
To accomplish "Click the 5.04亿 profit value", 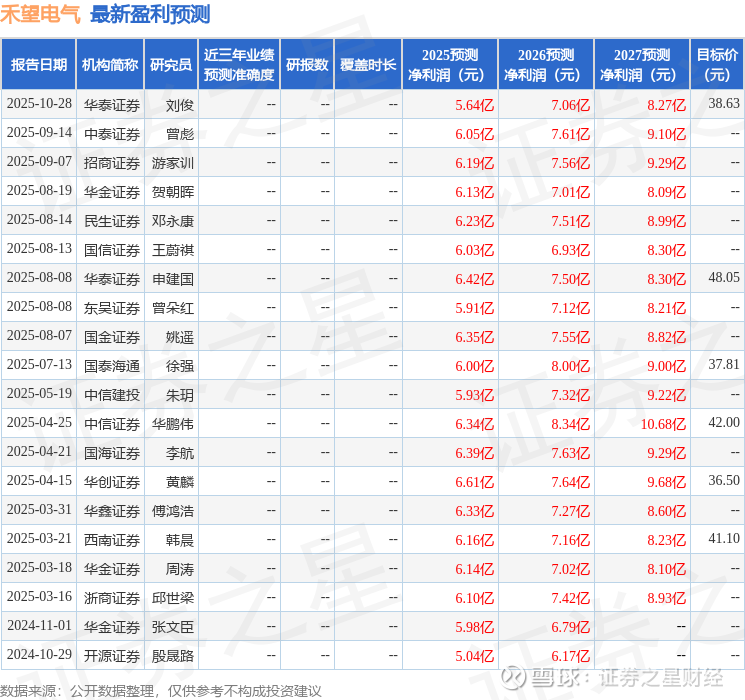I will 475,656.
